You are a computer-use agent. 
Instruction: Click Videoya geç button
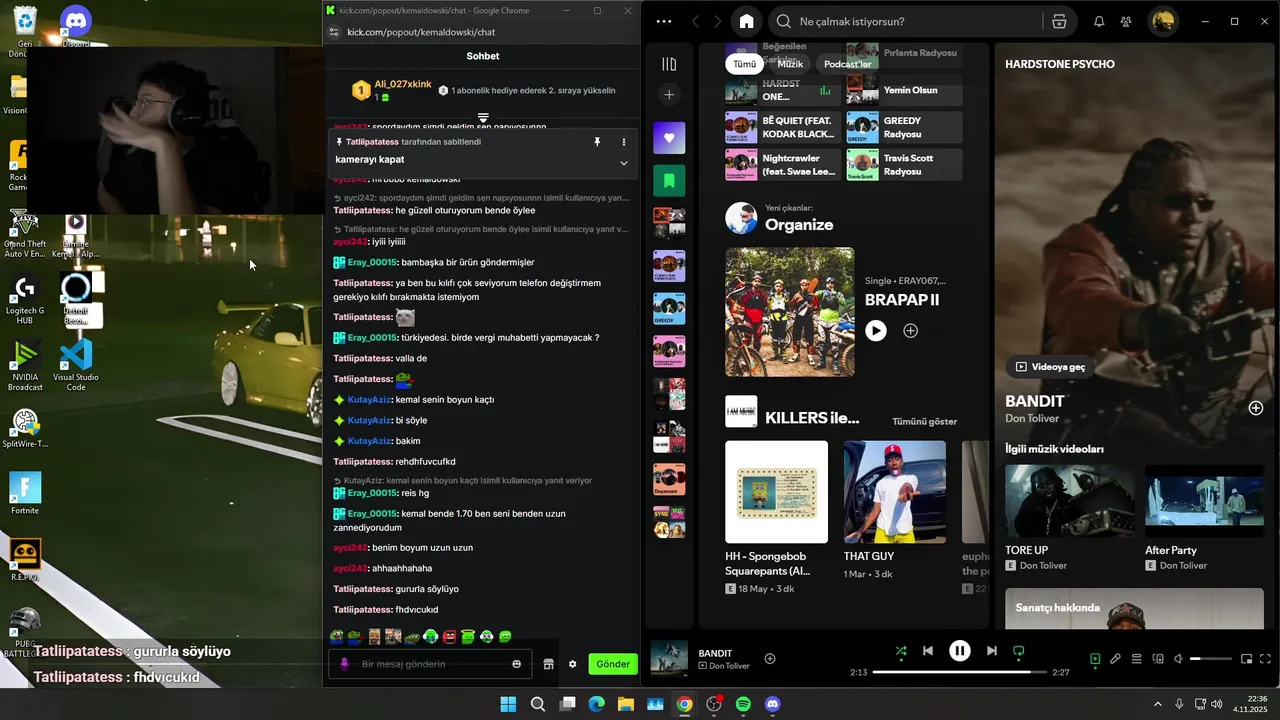point(1050,367)
